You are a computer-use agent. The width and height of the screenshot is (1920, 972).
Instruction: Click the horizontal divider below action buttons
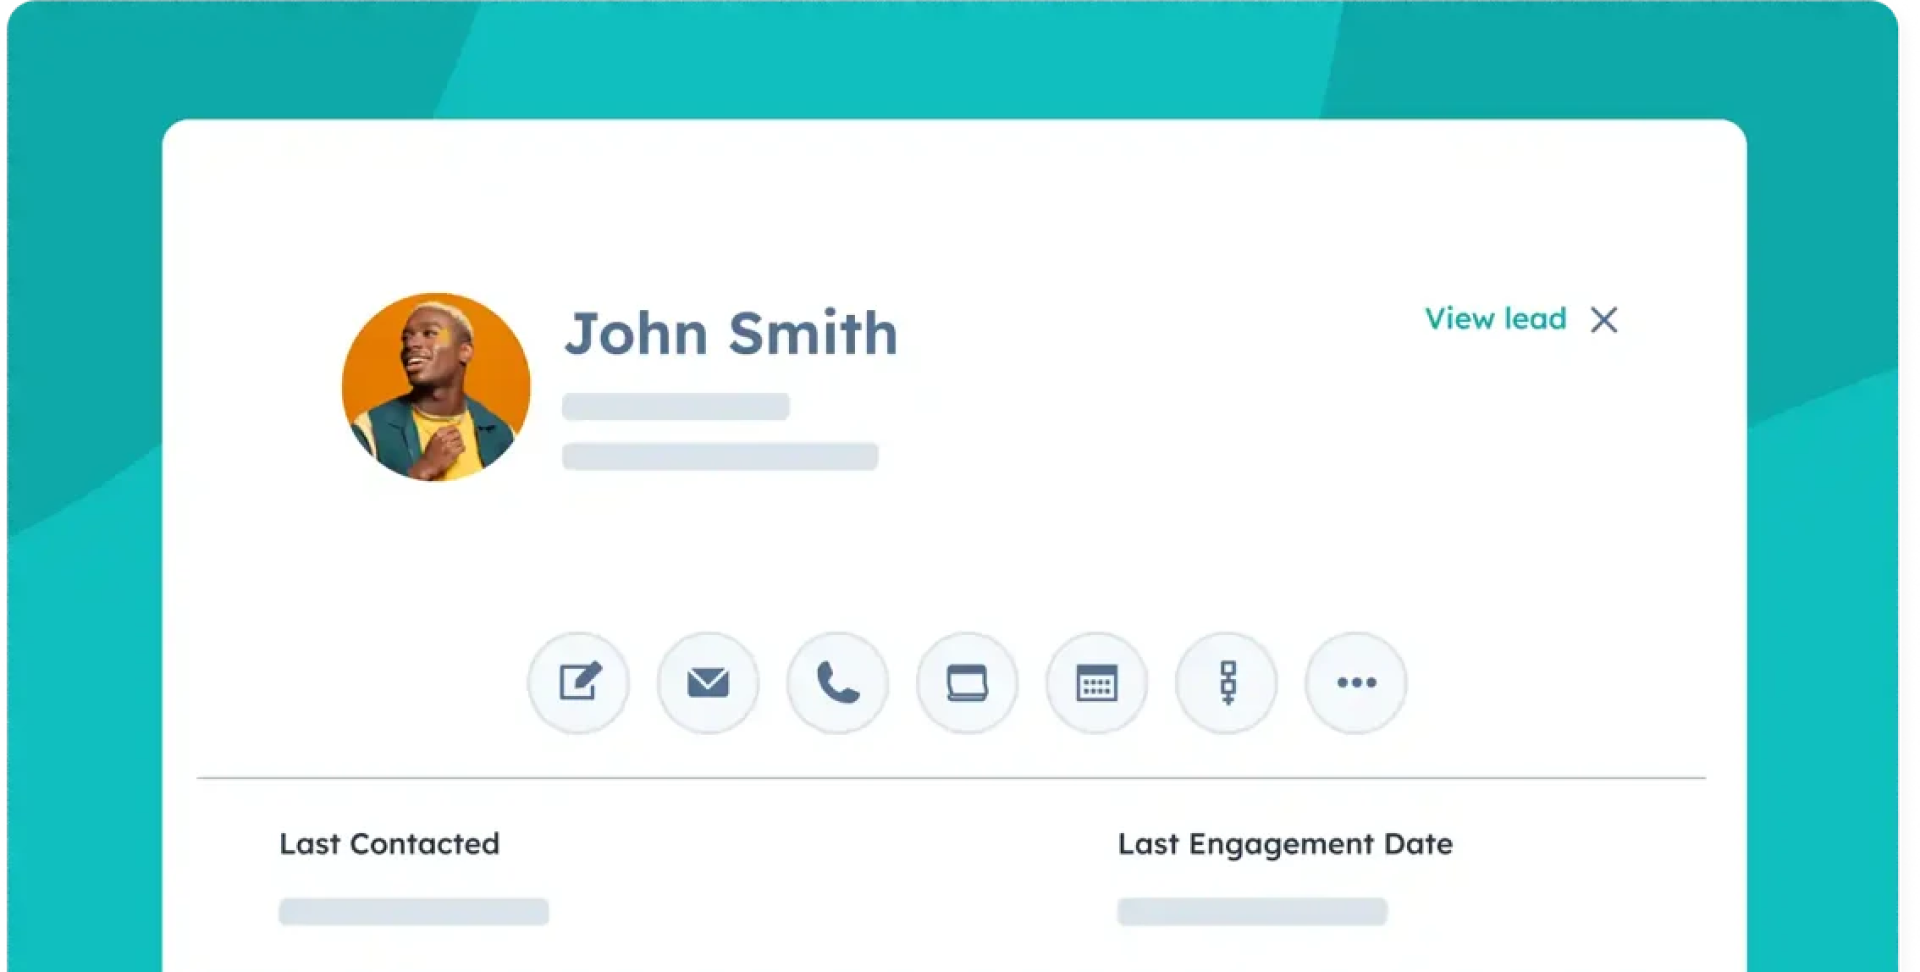[951, 777]
